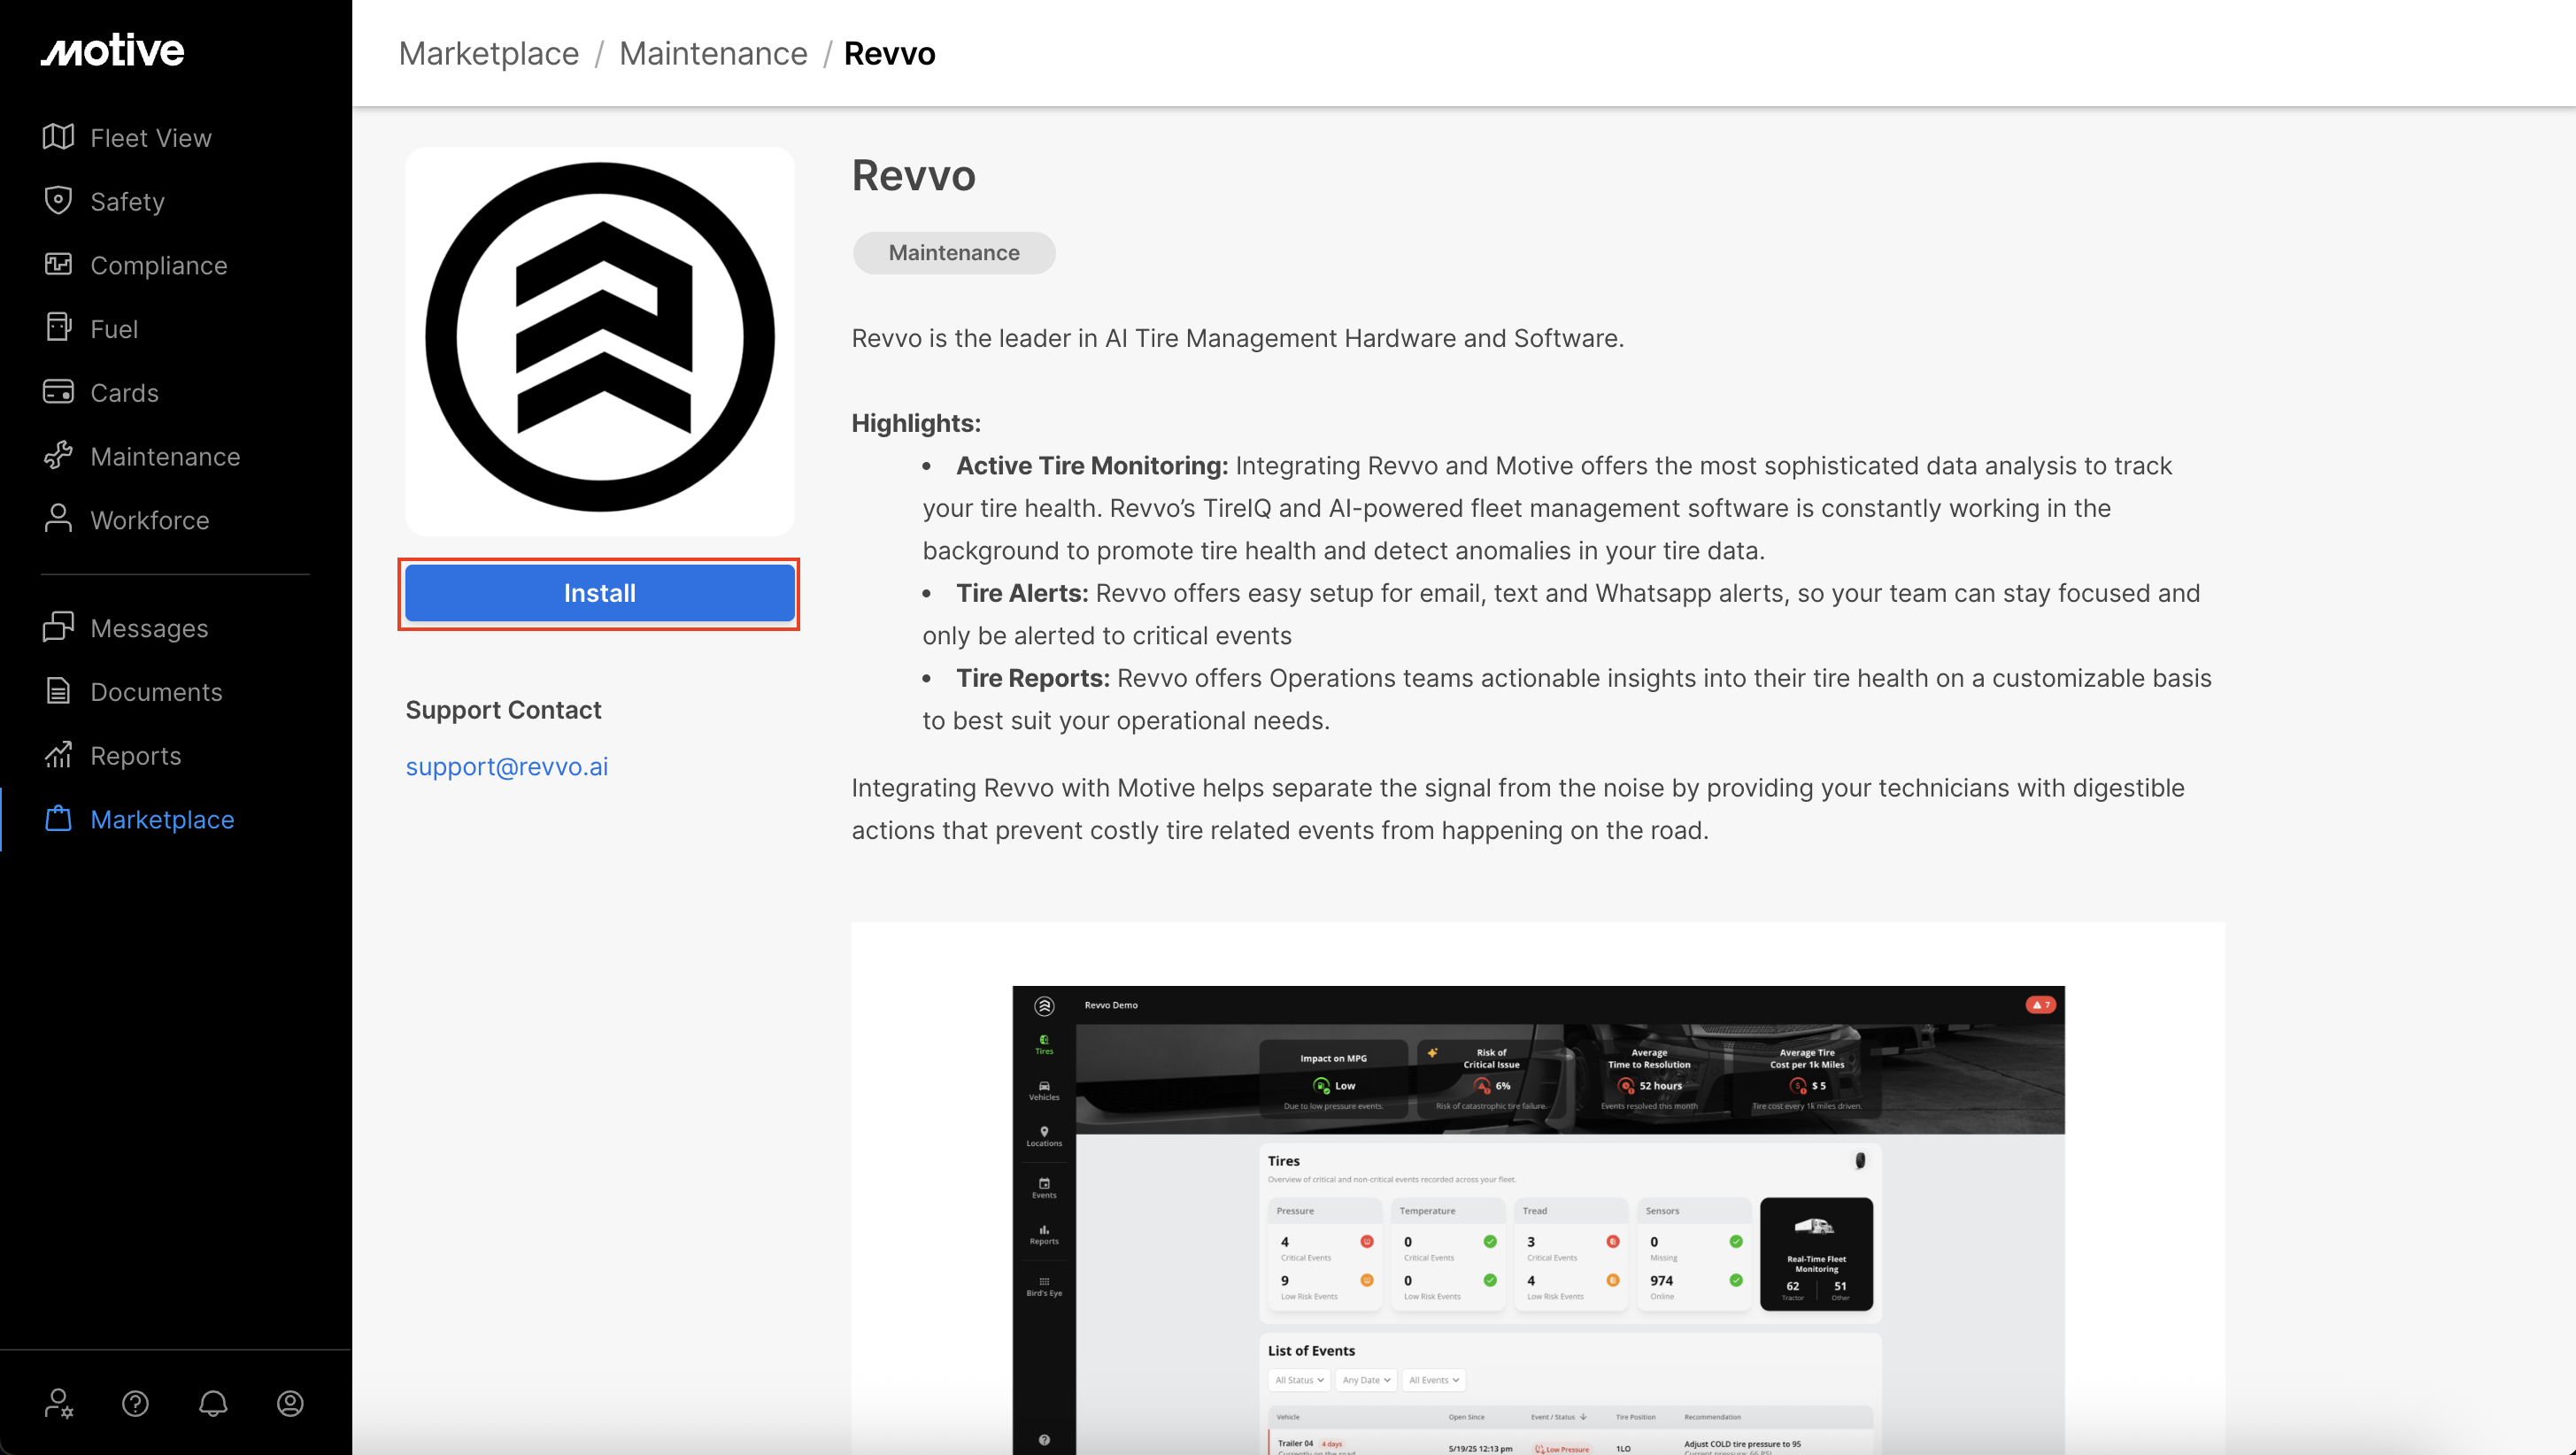This screenshot has width=2576, height=1455.
Task: Navigate to Cards section
Action: tap(124, 393)
